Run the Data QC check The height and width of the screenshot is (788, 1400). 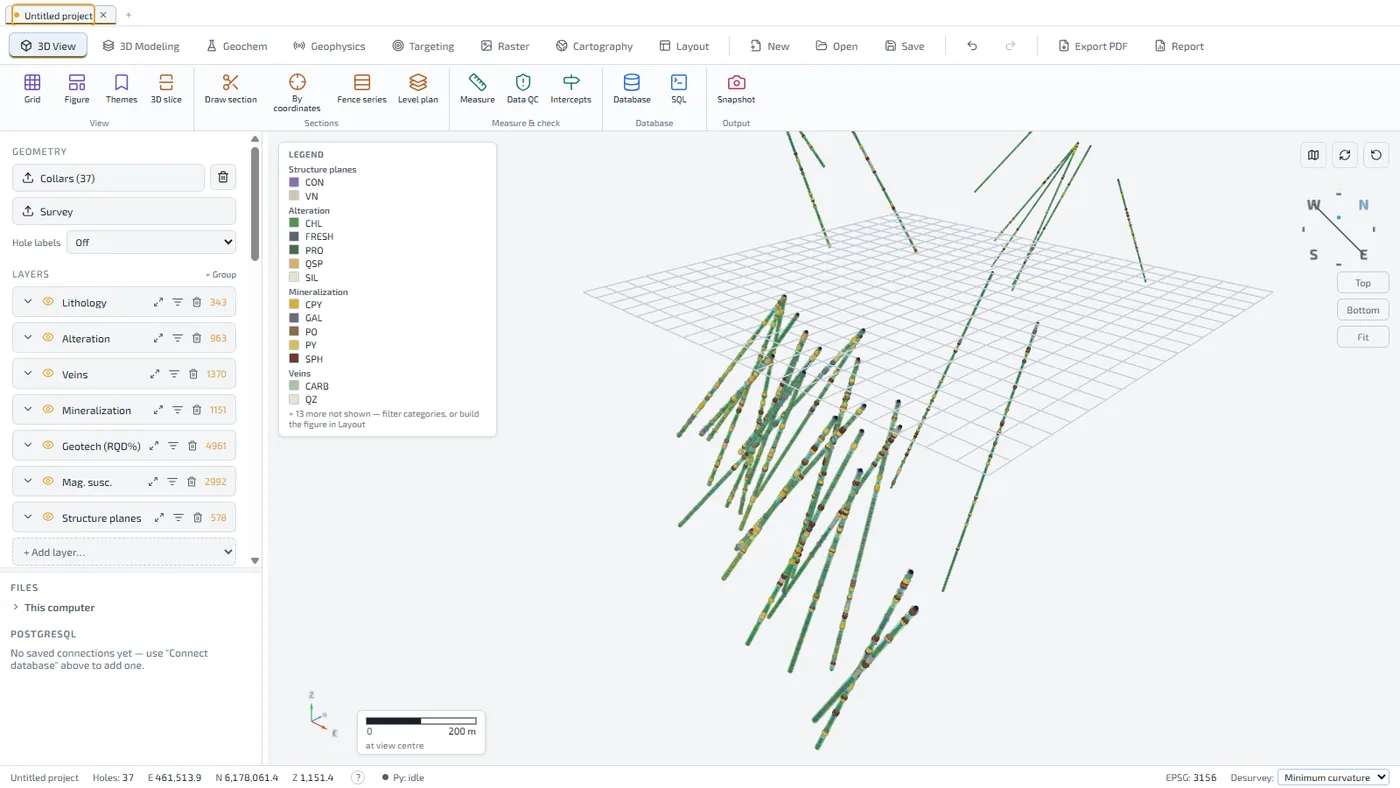pyautogui.click(x=522, y=88)
